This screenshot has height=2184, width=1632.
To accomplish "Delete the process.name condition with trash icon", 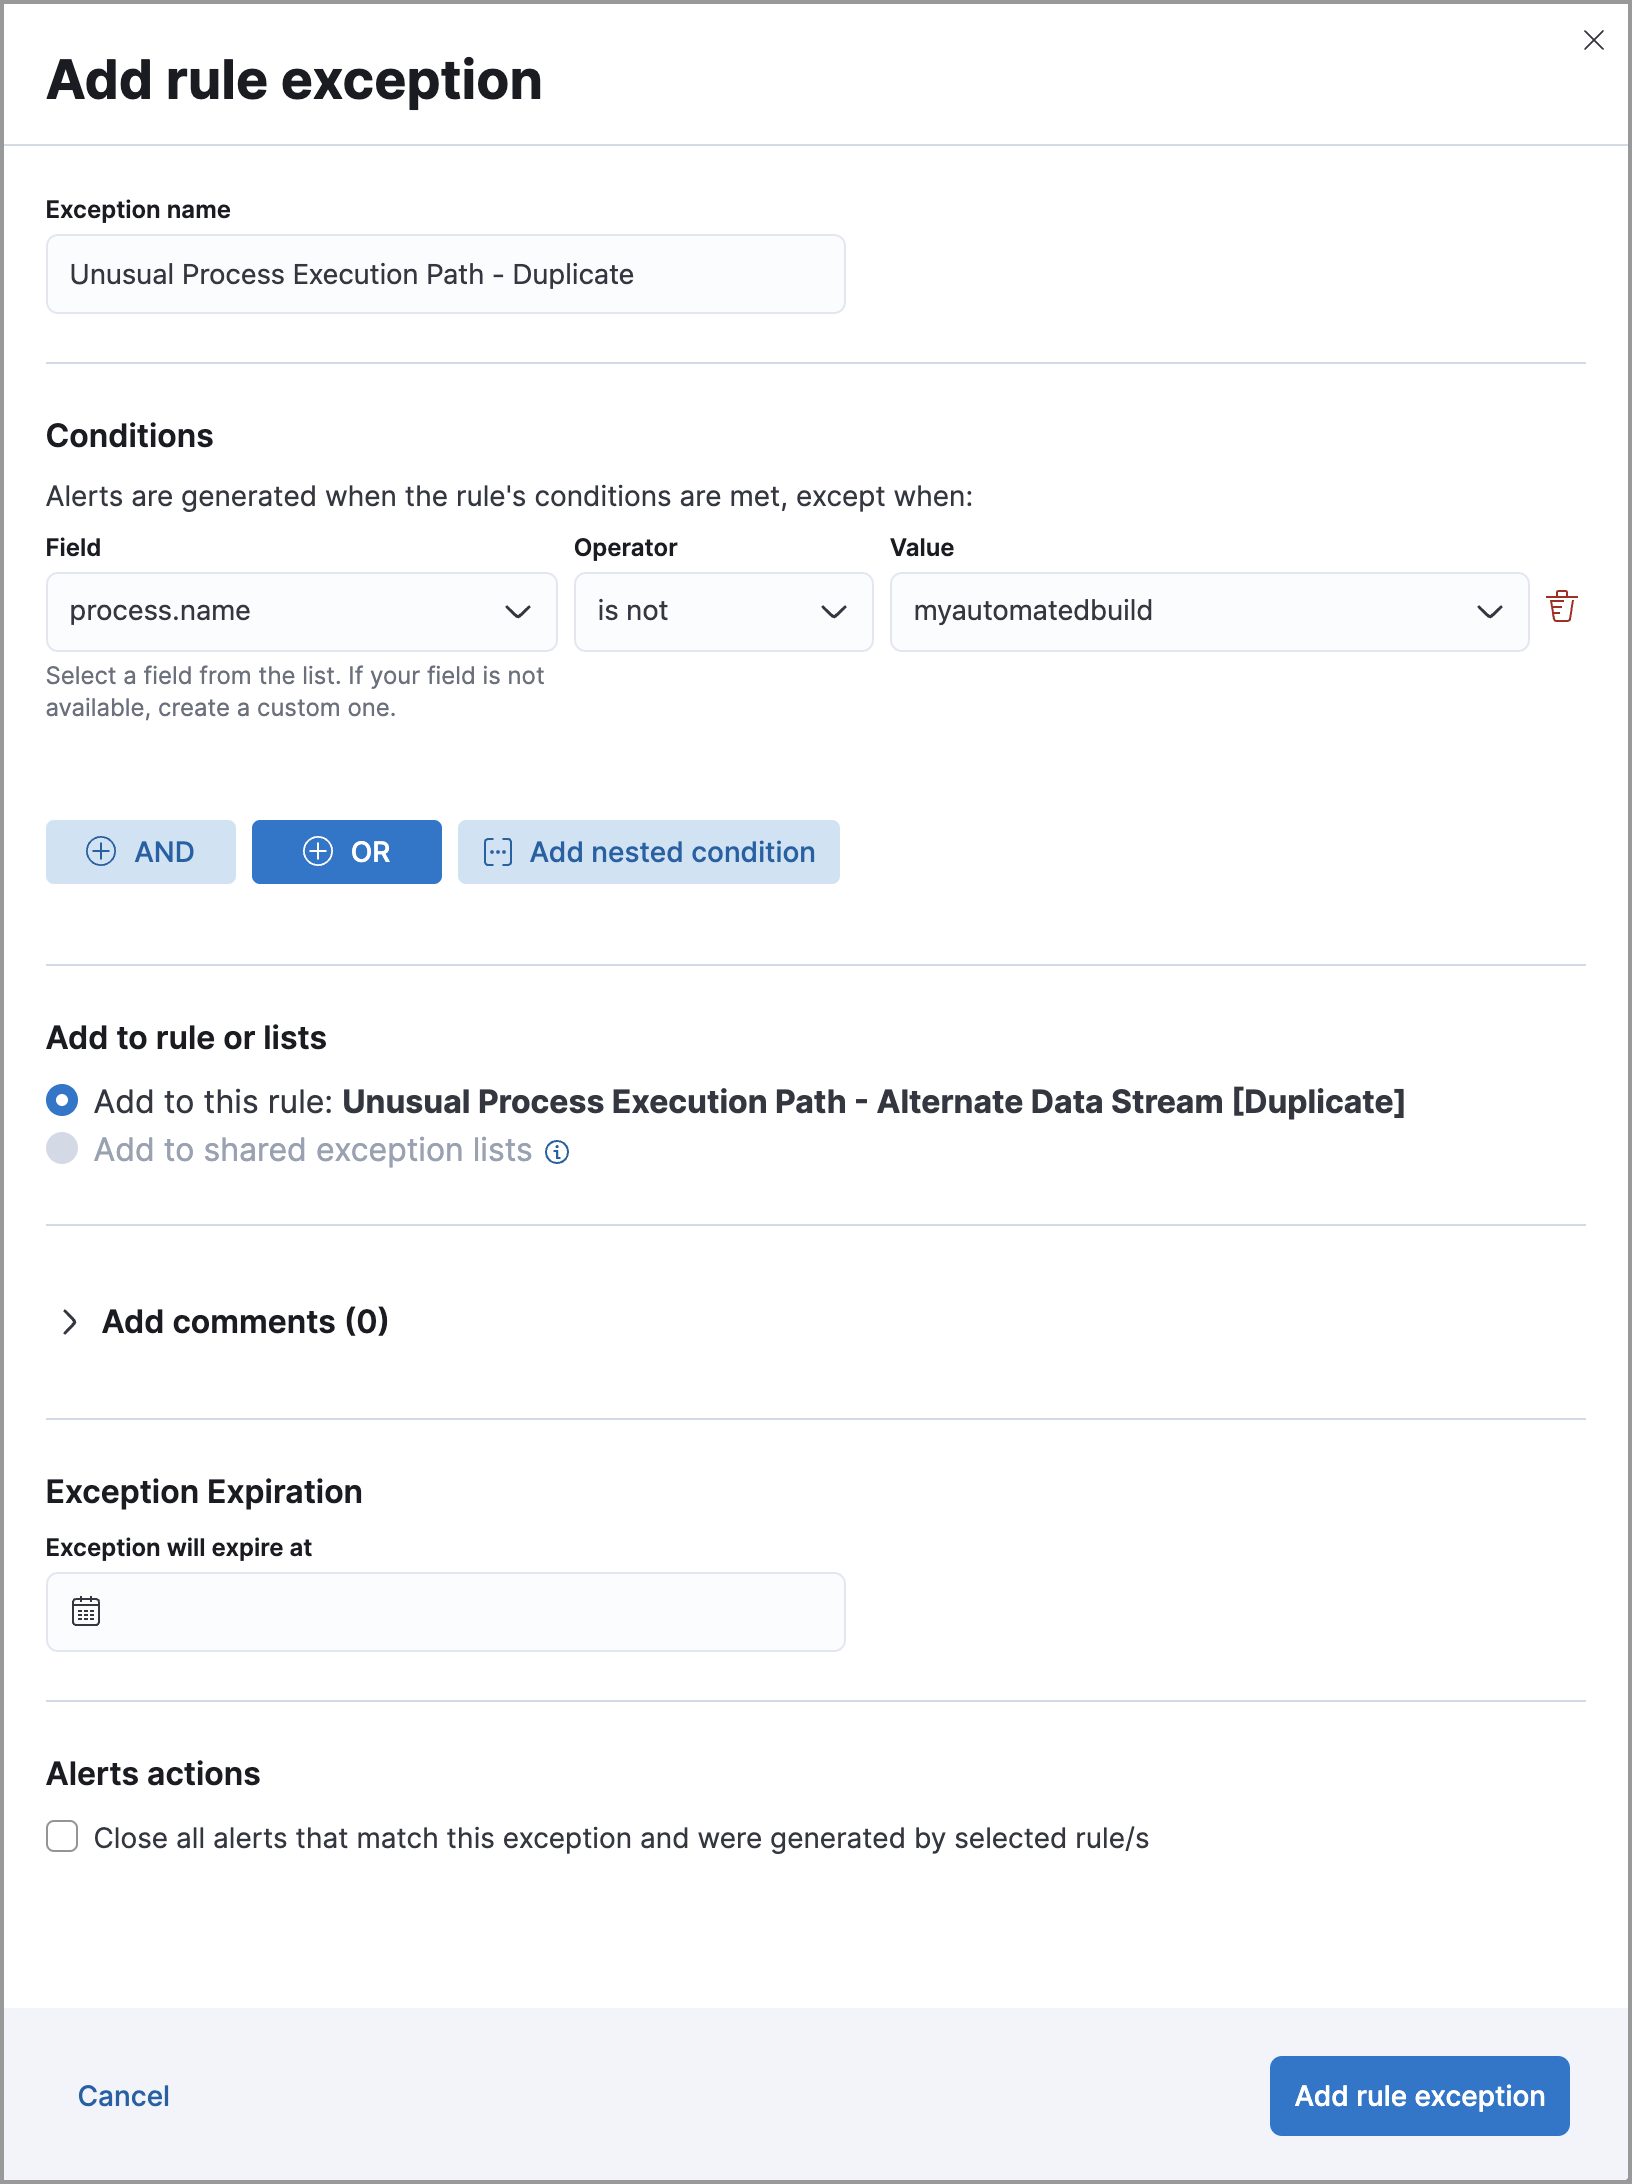I will pos(1561,607).
